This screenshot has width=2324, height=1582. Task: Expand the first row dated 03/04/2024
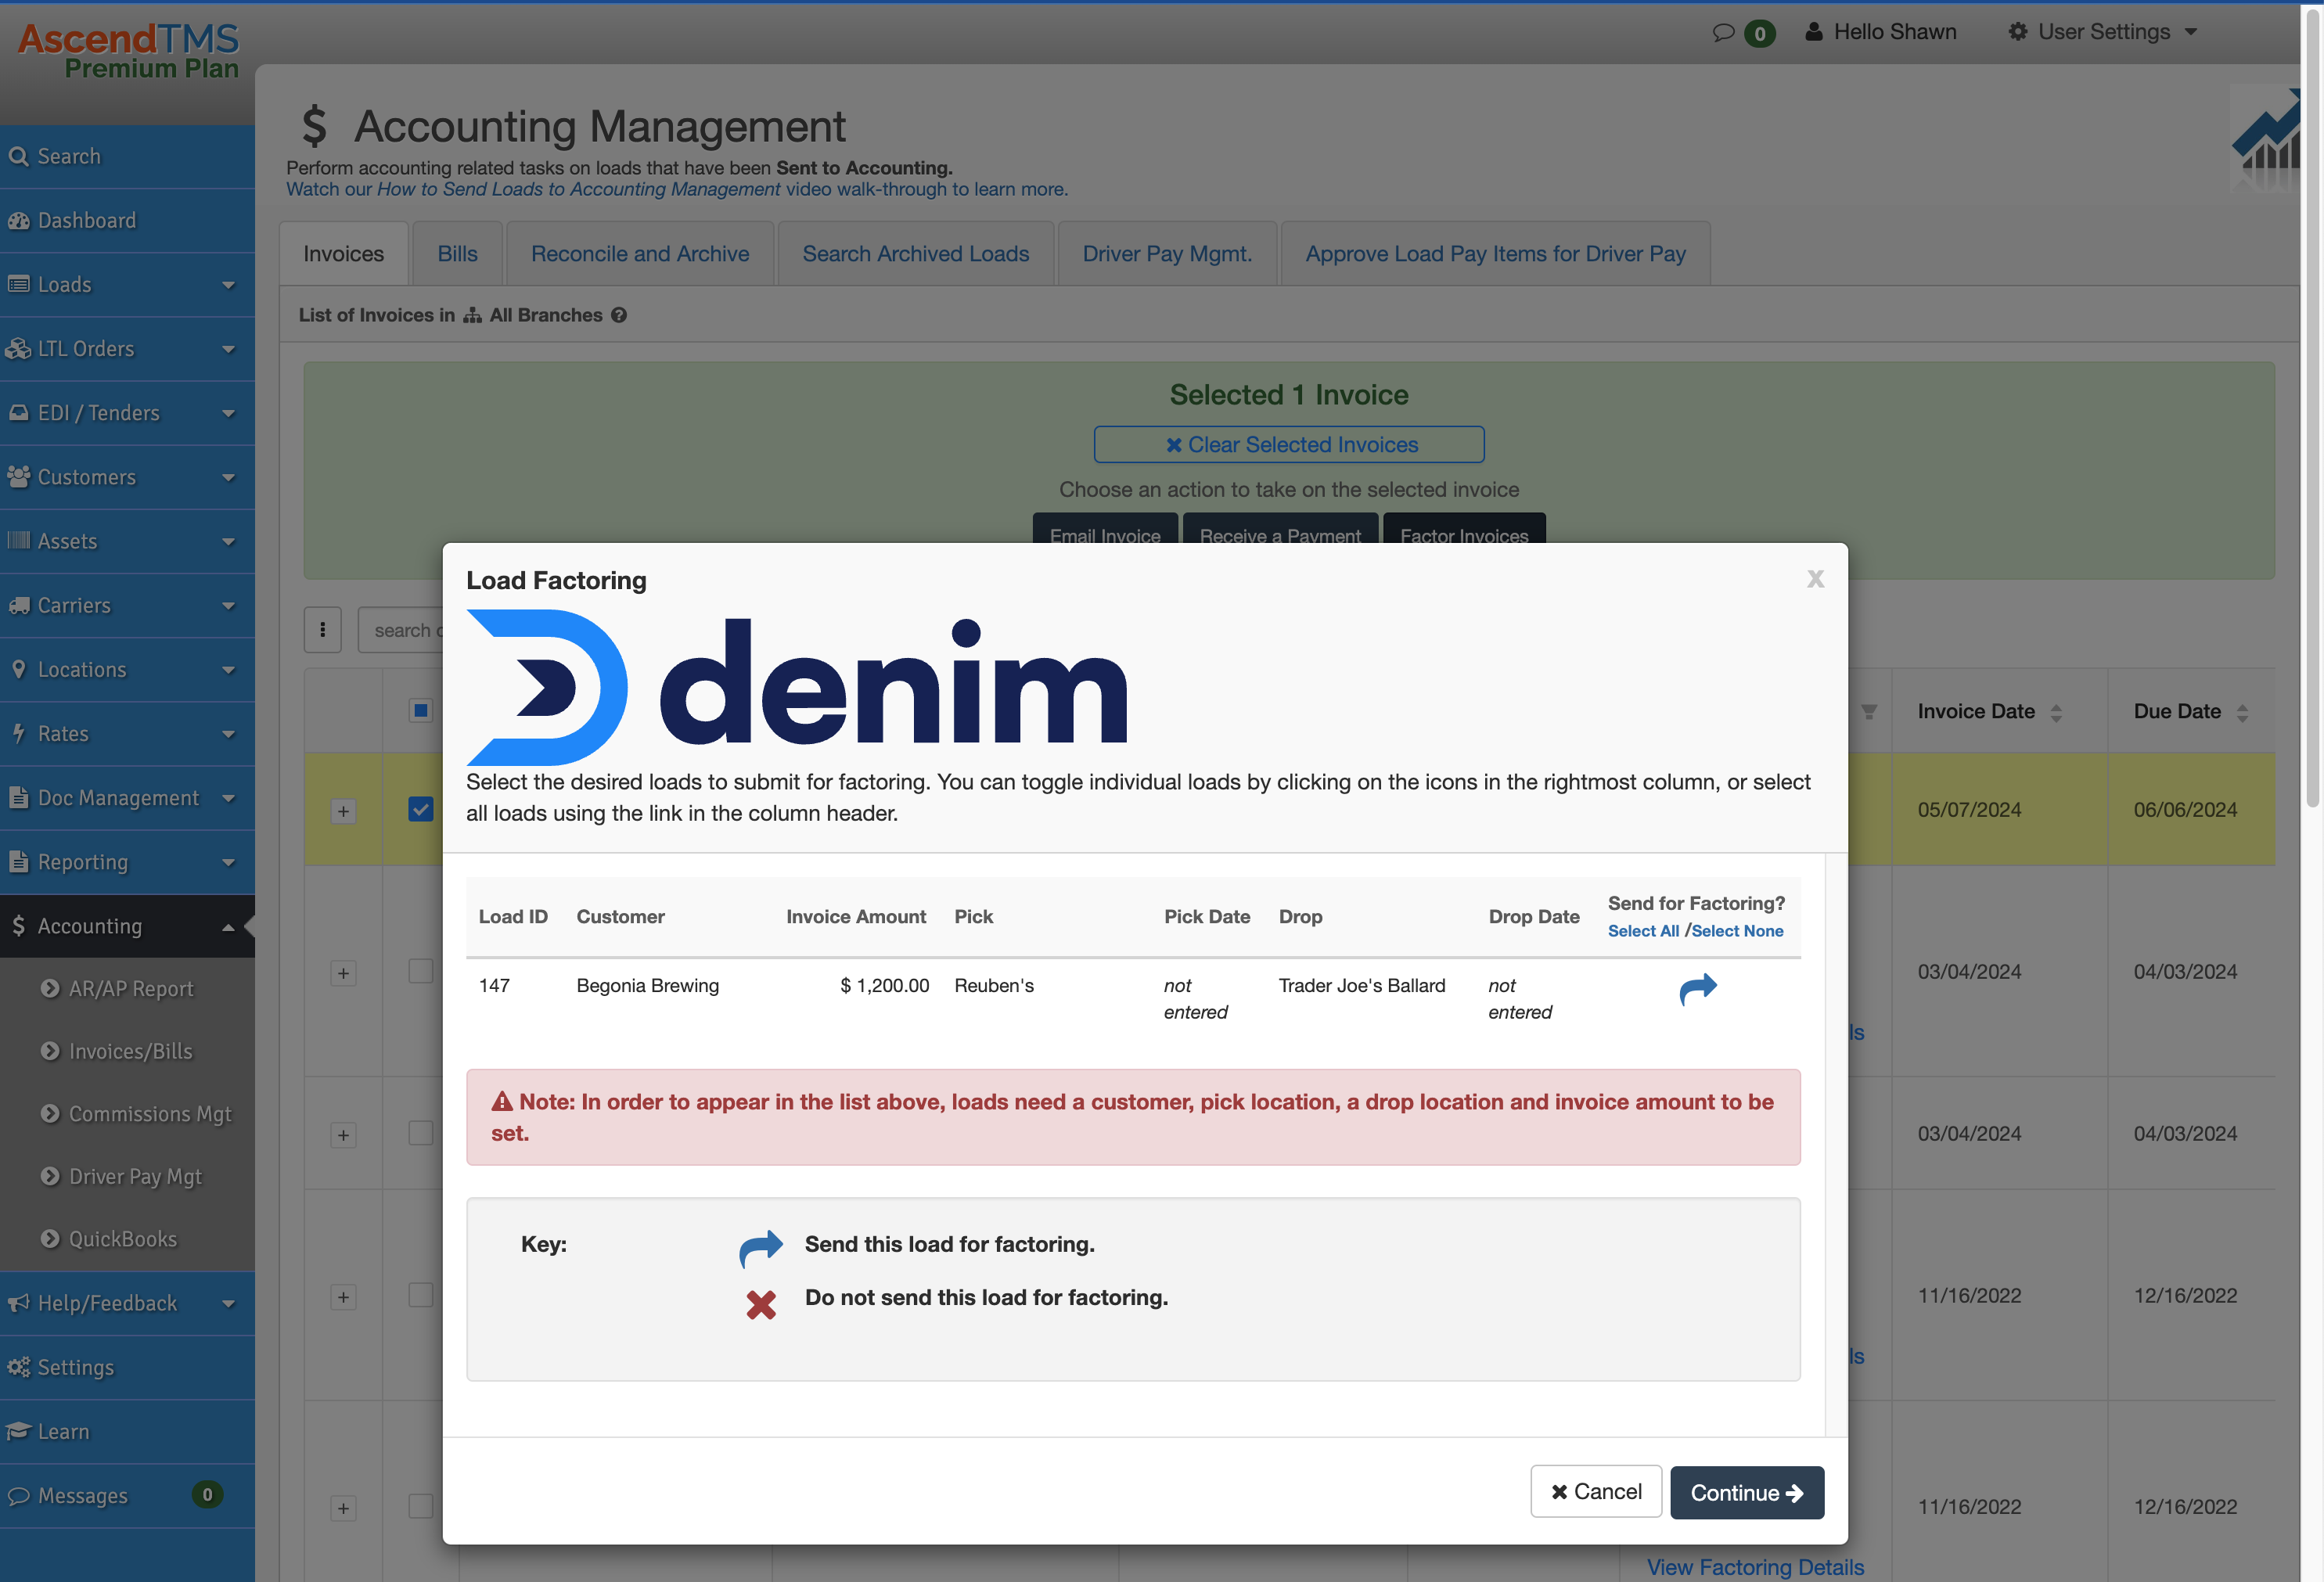click(x=343, y=973)
